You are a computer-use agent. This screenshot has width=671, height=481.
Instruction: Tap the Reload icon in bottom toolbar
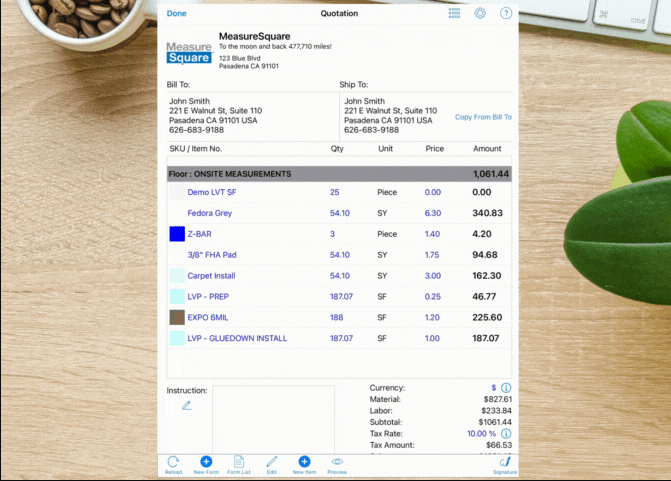click(x=173, y=462)
